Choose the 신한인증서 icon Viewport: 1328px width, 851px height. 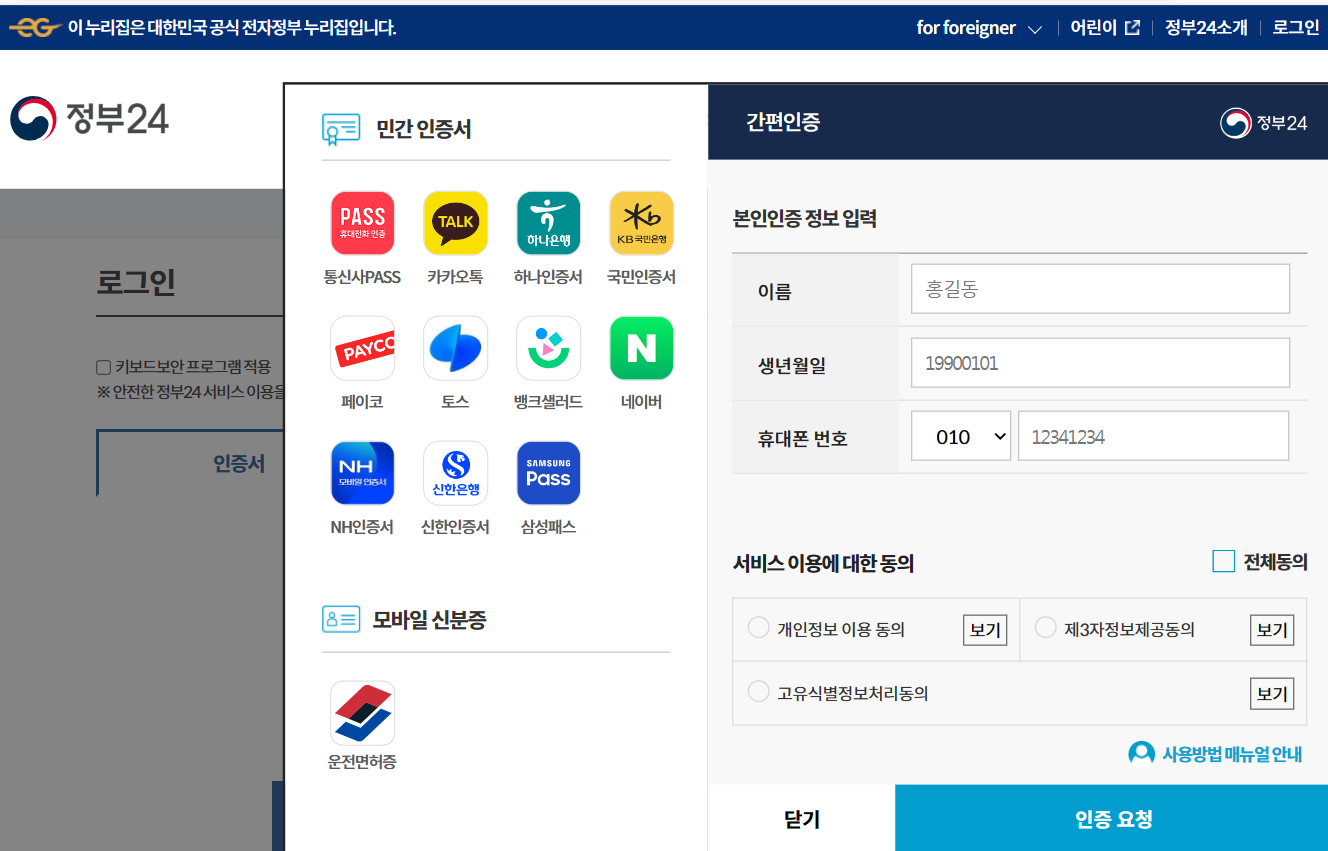point(455,473)
